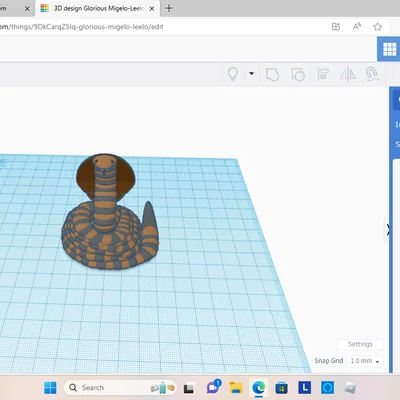Open the workplane Settings button
Viewport: 400px width, 400px height.
pyautogui.click(x=360, y=344)
